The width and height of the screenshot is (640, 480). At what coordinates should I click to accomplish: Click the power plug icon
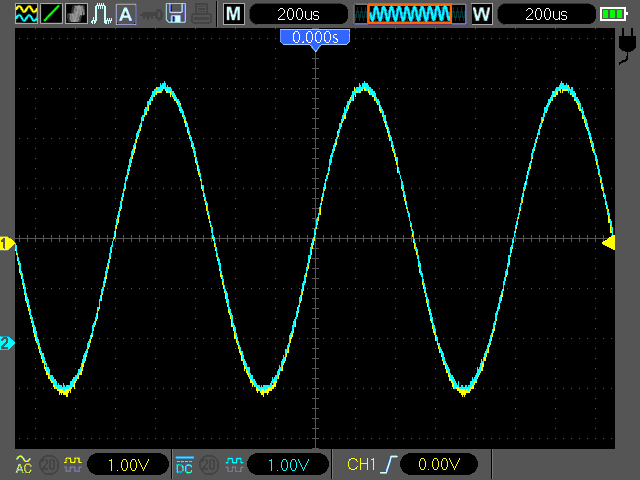627,44
